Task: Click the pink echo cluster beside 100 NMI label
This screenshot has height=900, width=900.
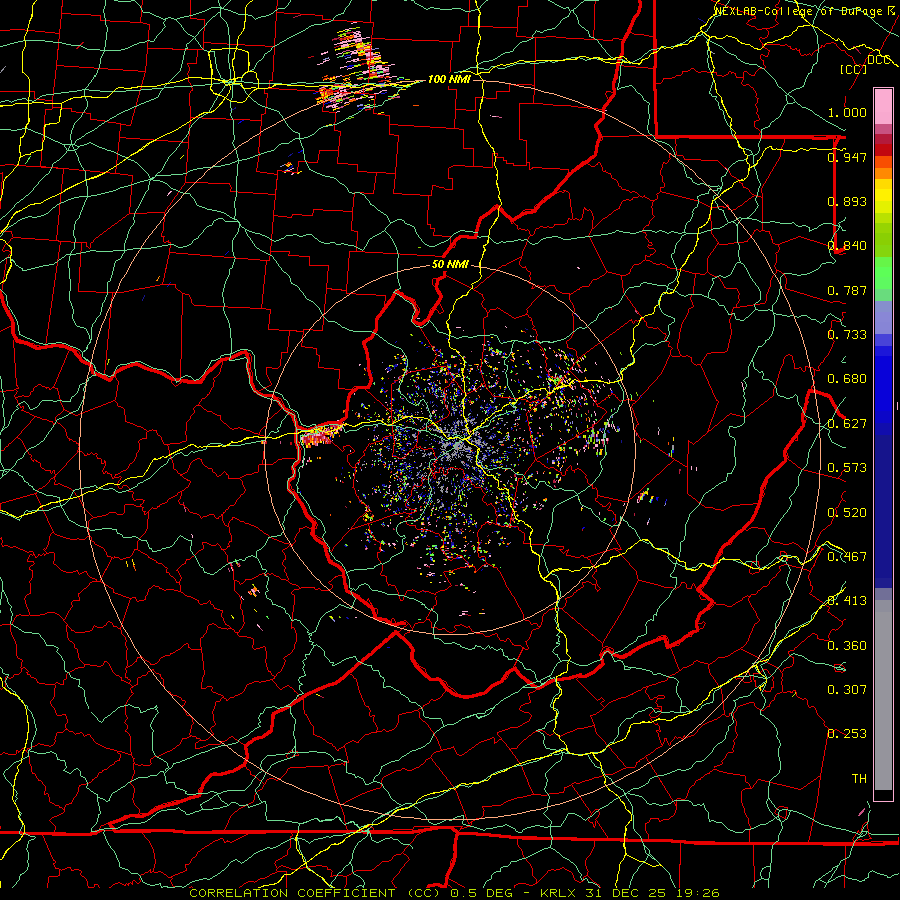Action: [356, 68]
